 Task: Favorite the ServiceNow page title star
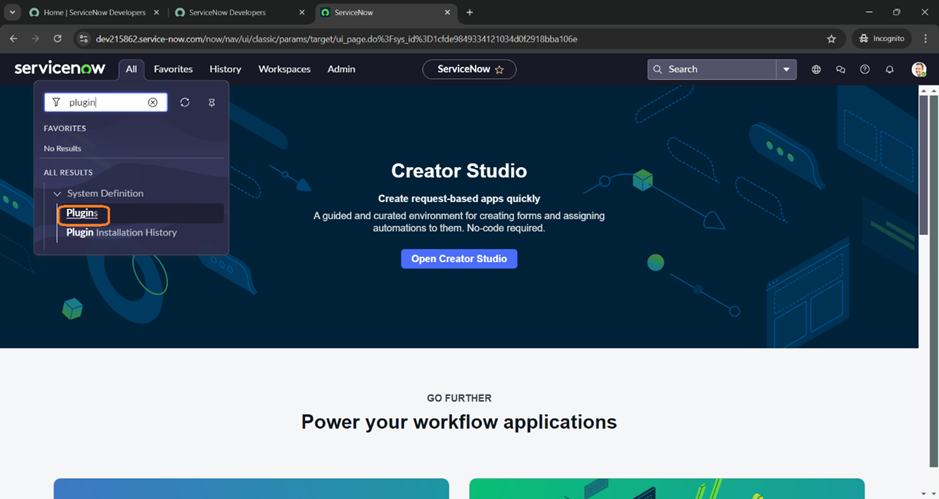[x=500, y=69]
